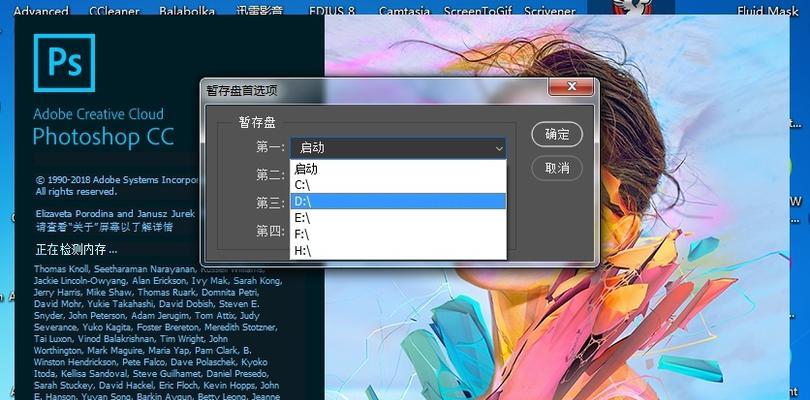Click the Adobe Creative Cloud text
Screen dimensions: 810x400
98,114
